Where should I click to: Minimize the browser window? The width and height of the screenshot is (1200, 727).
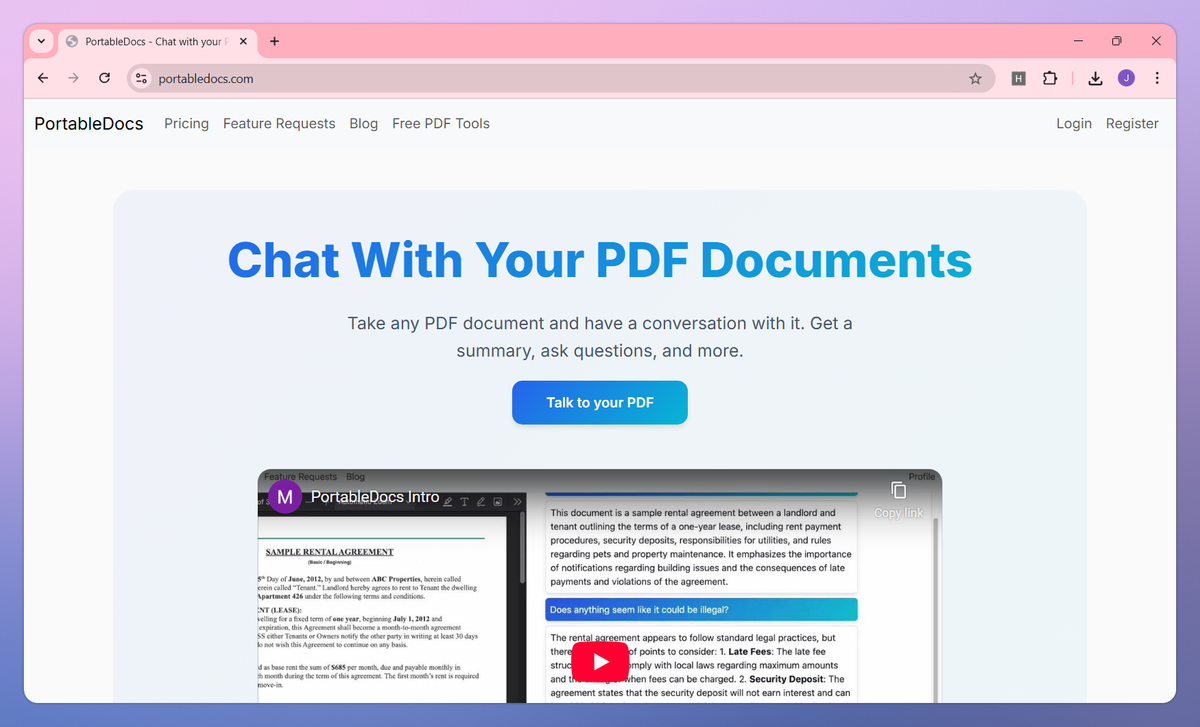1079,41
